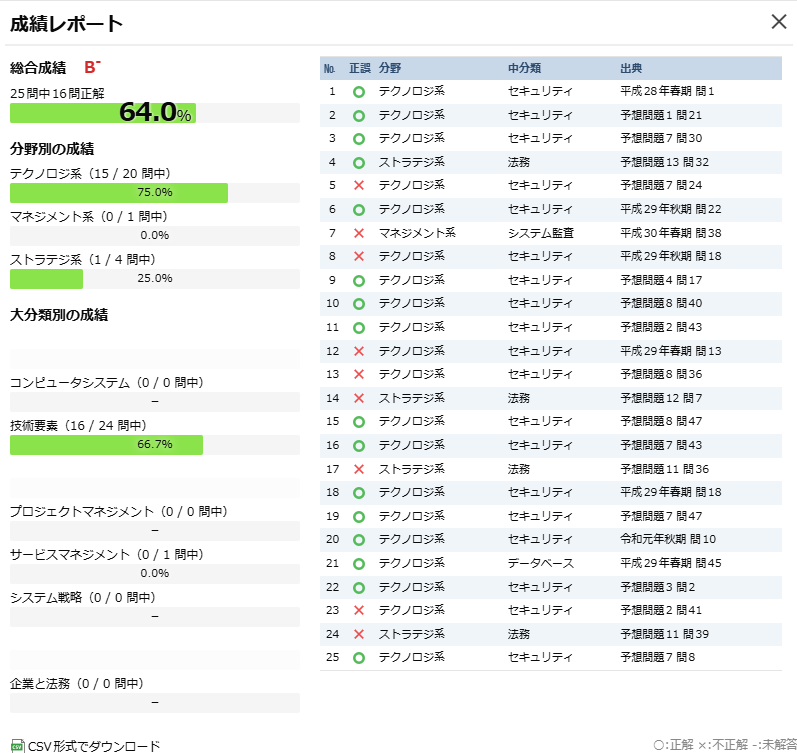This screenshot has height=753, width=797.
Task: Select source 平成30年春期 問38
Action: 670,233
